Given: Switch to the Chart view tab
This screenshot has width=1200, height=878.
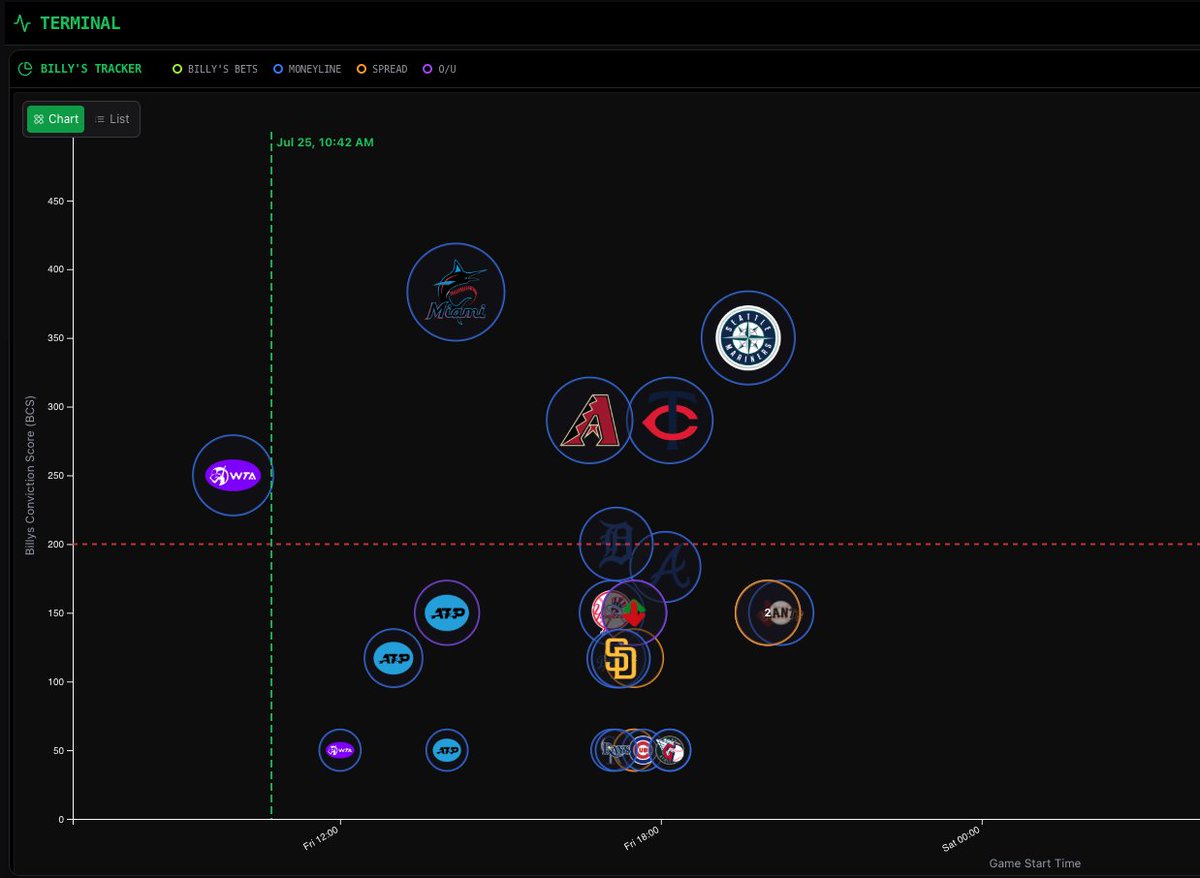Looking at the screenshot, I should coord(55,118).
